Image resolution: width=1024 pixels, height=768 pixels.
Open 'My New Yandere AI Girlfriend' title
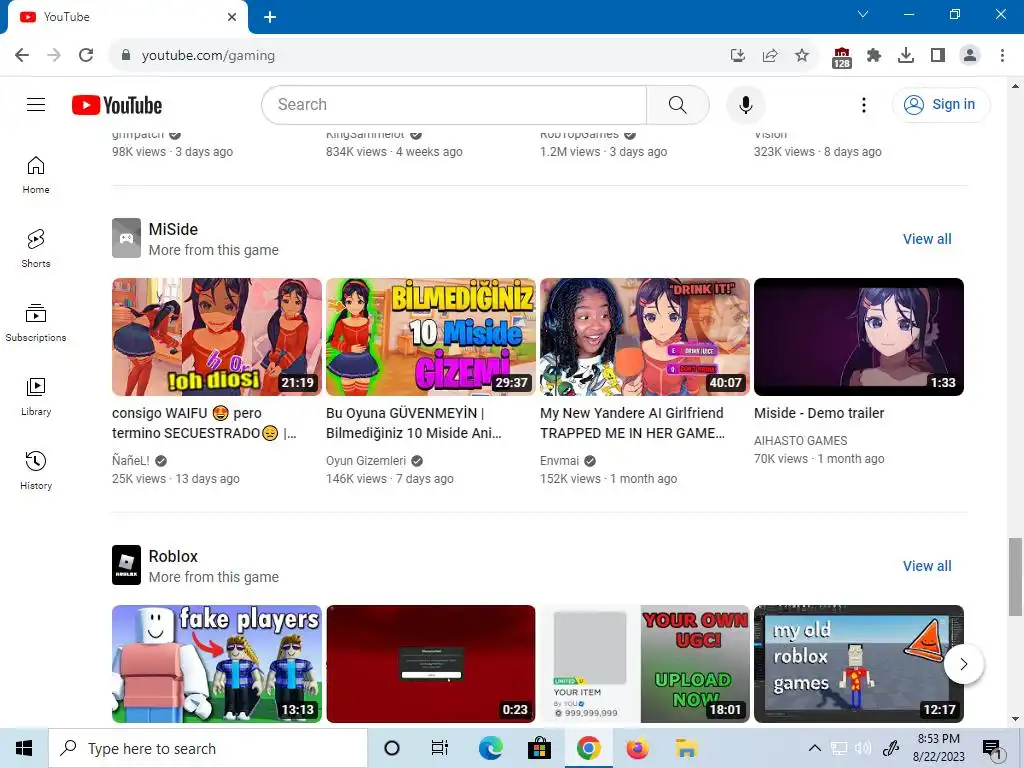click(x=633, y=423)
